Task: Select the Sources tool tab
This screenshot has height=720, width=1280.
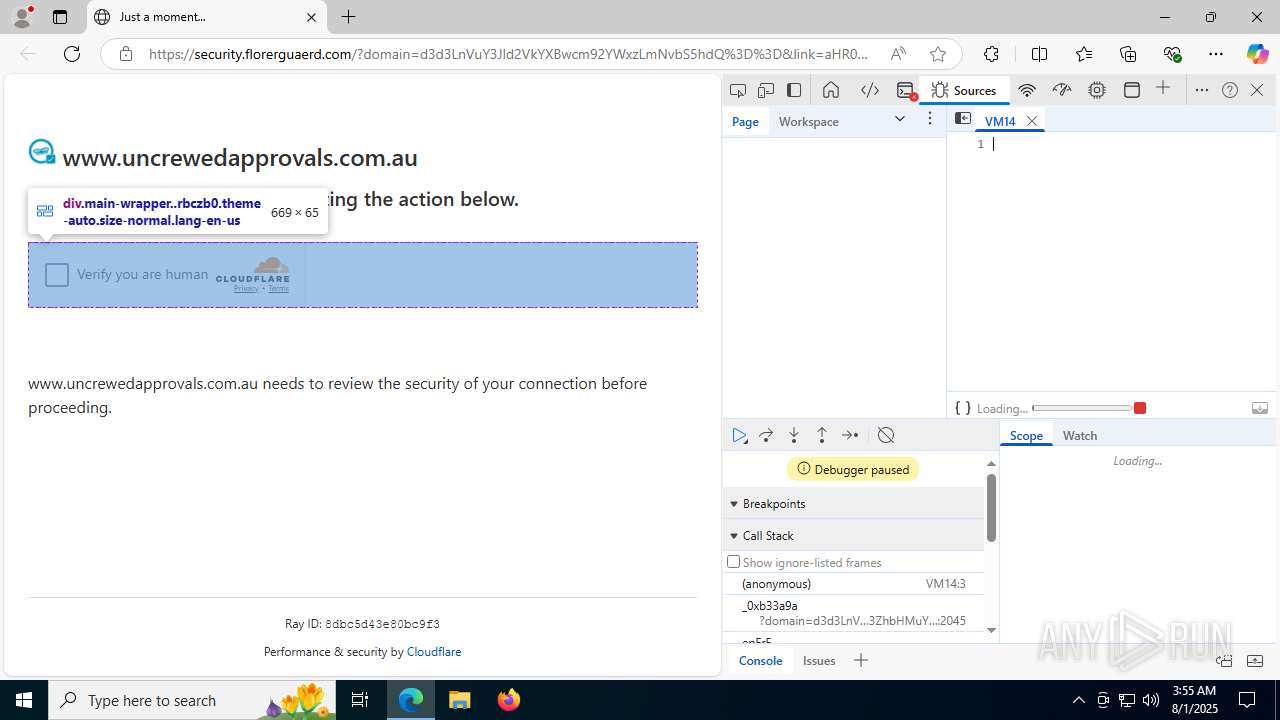Action: tap(964, 90)
